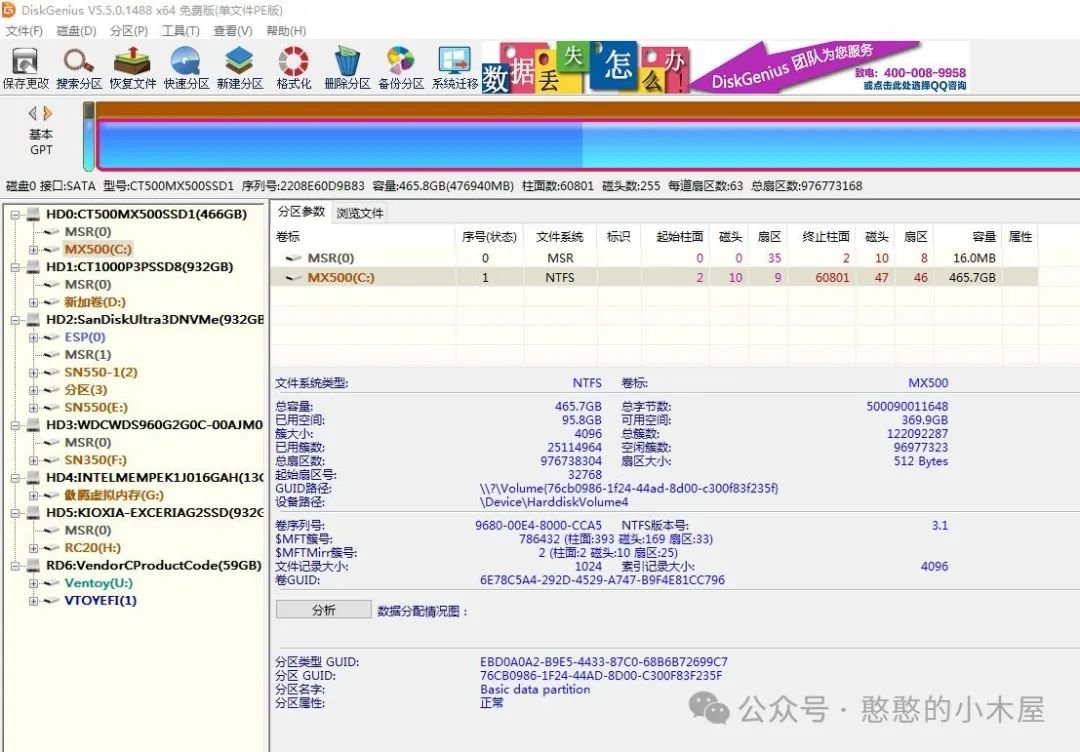Open the 工具(T) menu
1080x752 pixels.
[x=181, y=31]
